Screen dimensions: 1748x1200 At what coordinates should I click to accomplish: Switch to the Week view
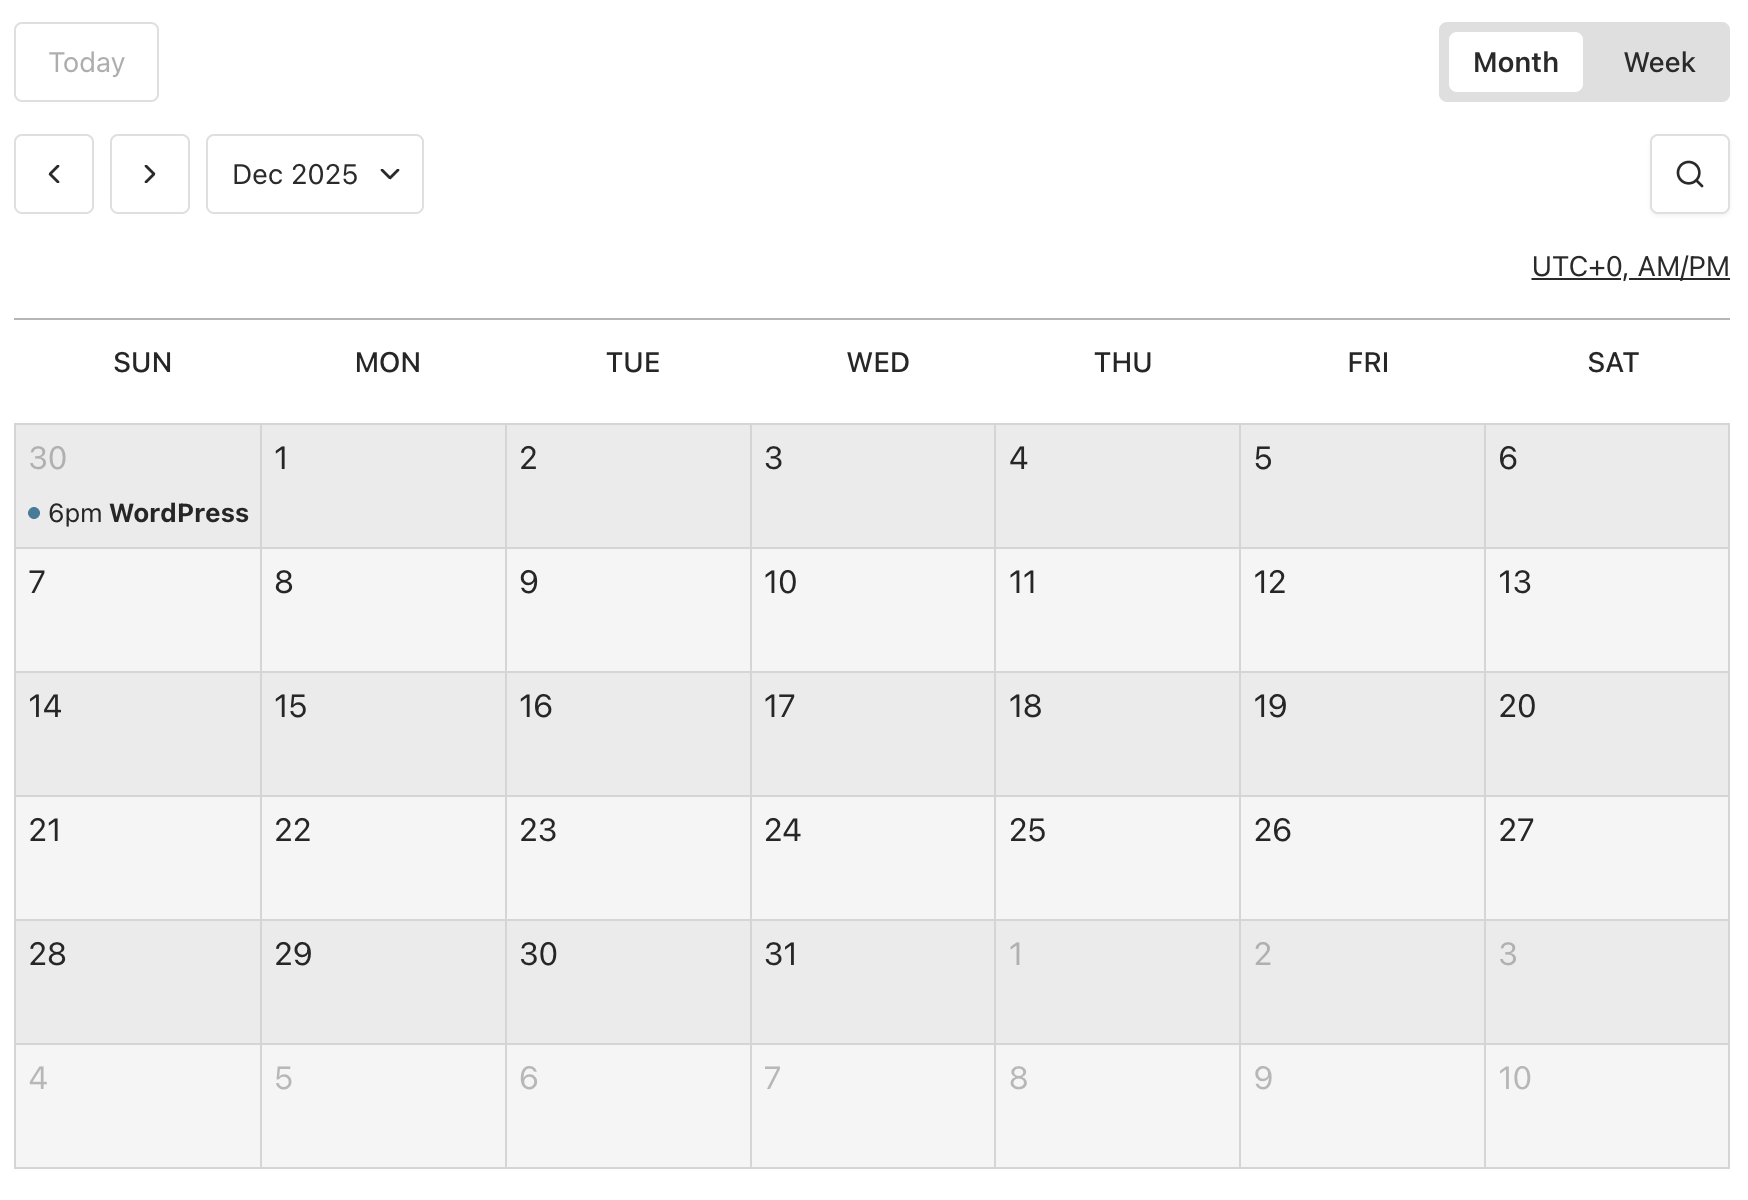[x=1659, y=62]
